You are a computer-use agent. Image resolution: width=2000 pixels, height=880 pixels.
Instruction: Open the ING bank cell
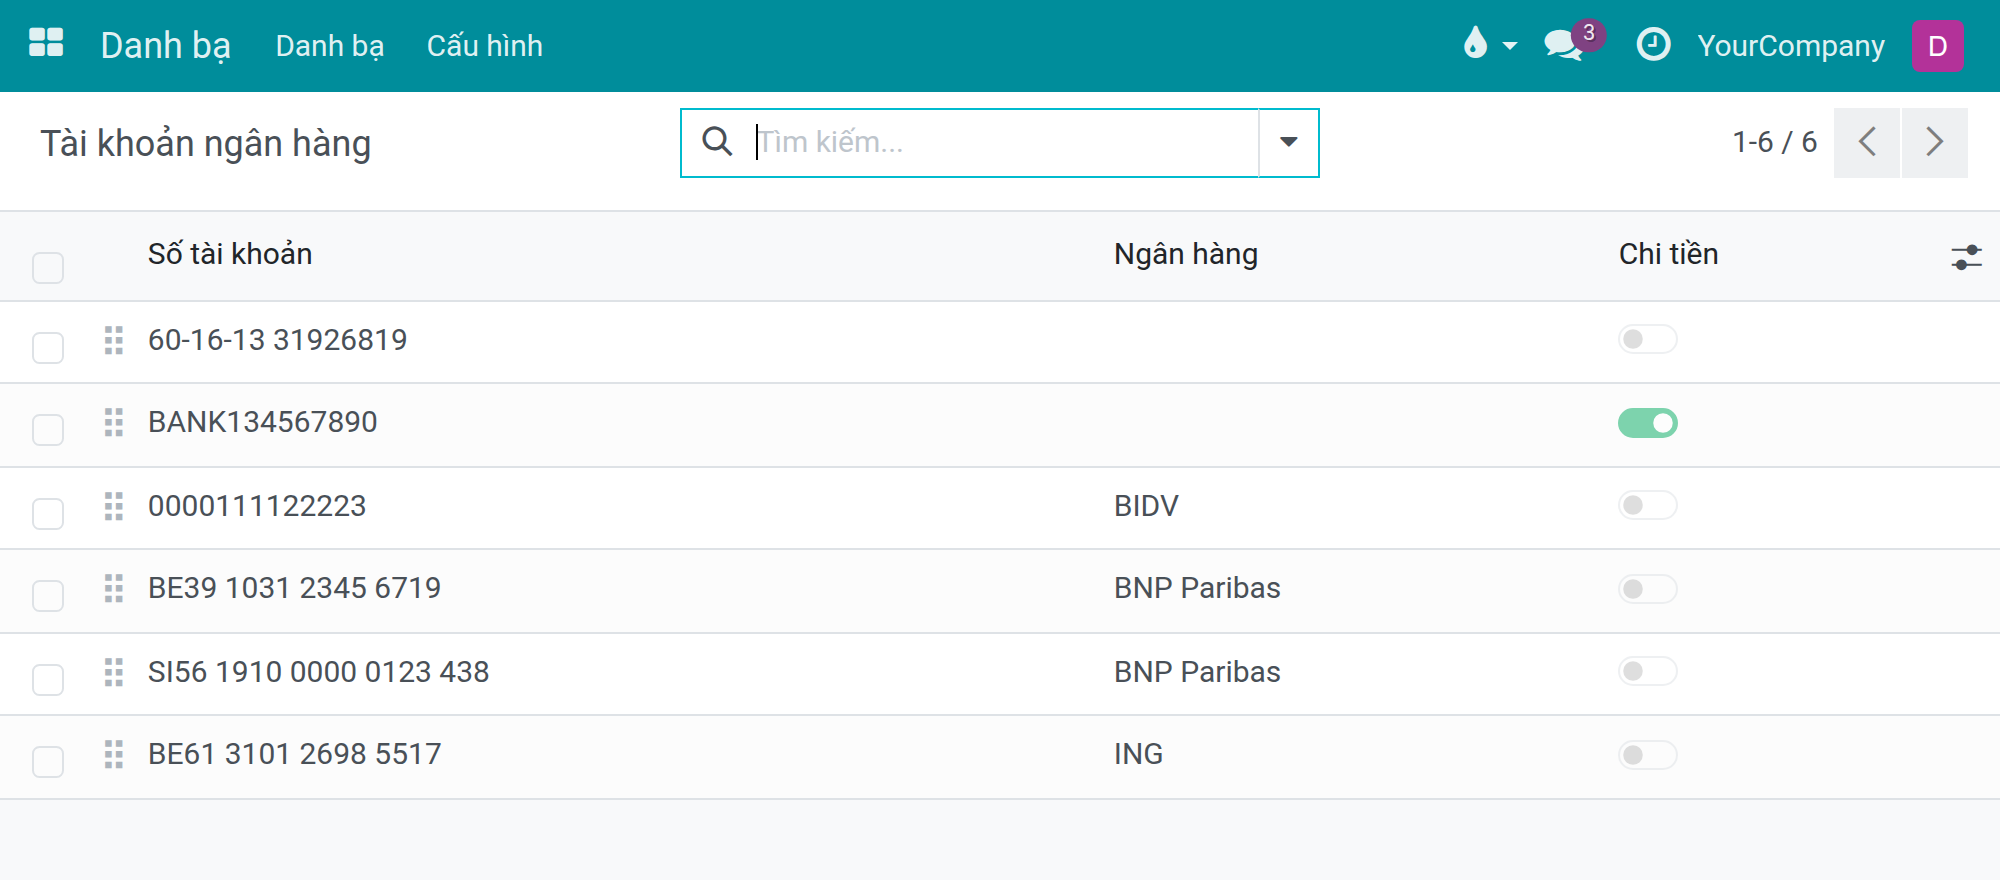click(x=1138, y=754)
